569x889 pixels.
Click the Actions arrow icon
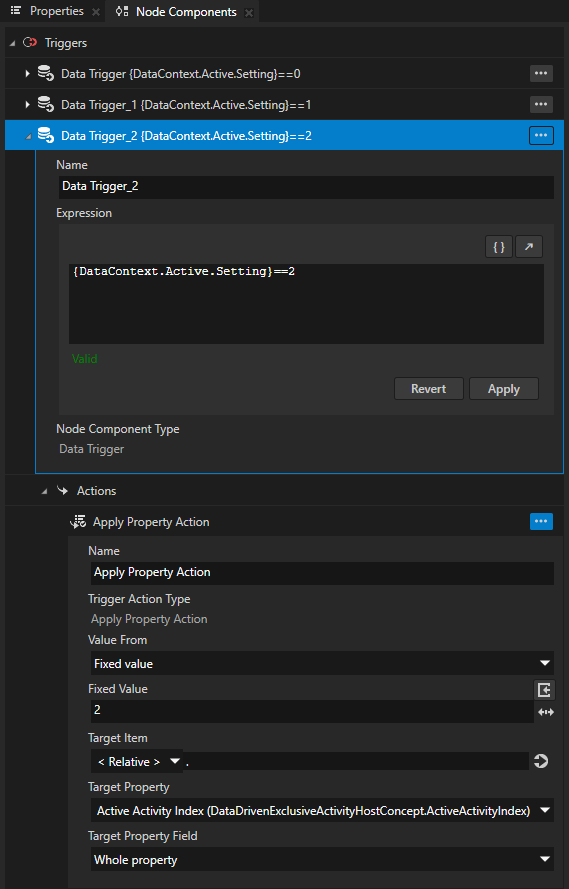62,490
